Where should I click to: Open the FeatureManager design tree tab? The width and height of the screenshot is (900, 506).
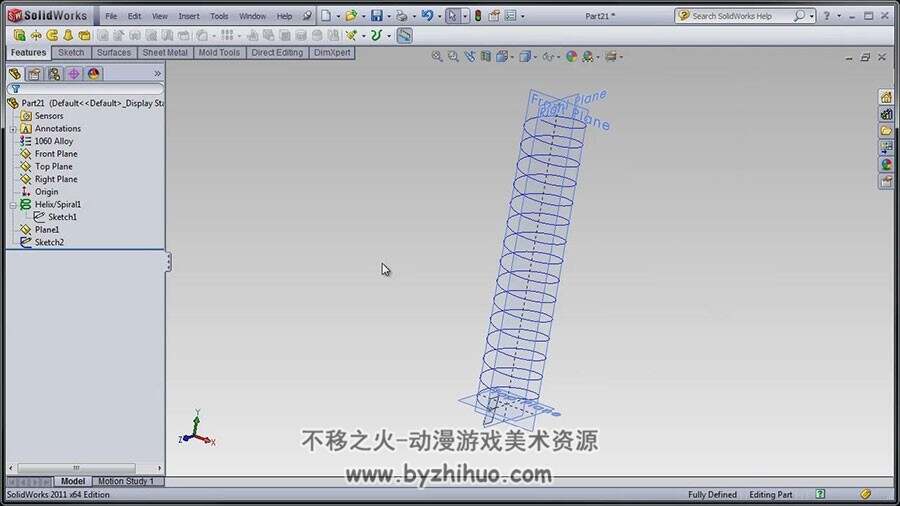click(x=15, y=74)
